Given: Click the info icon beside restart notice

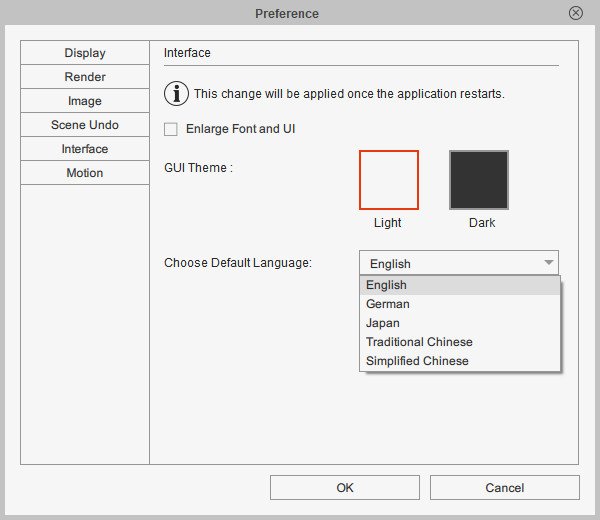Looking at the screenshot, I should pyautogui.click(x=176, y=94).
